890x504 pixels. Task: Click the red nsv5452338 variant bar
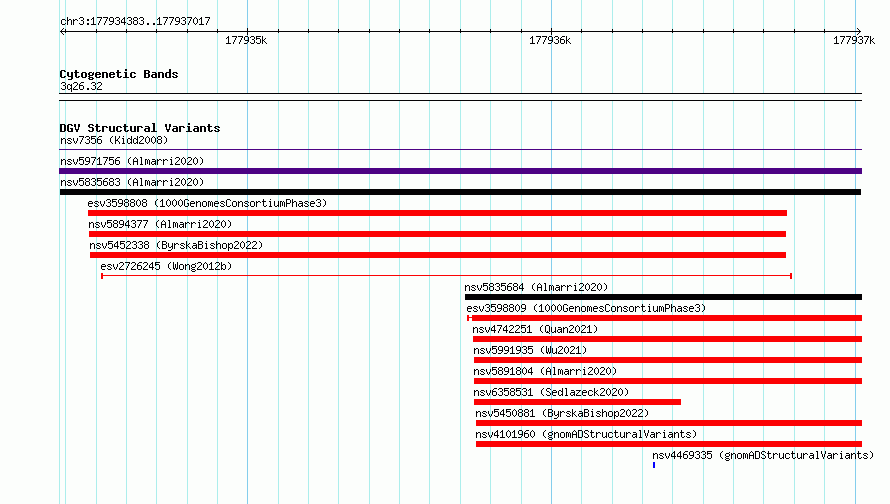(438, 255)
